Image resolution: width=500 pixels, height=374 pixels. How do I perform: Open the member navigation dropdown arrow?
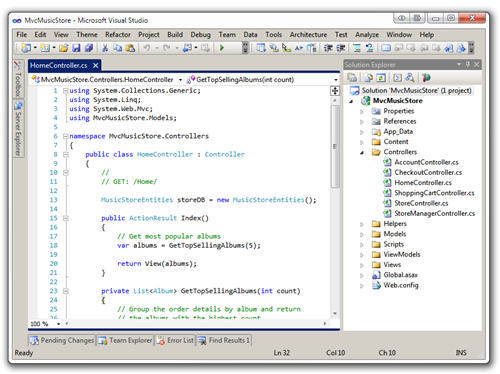(x=336, y=80)
